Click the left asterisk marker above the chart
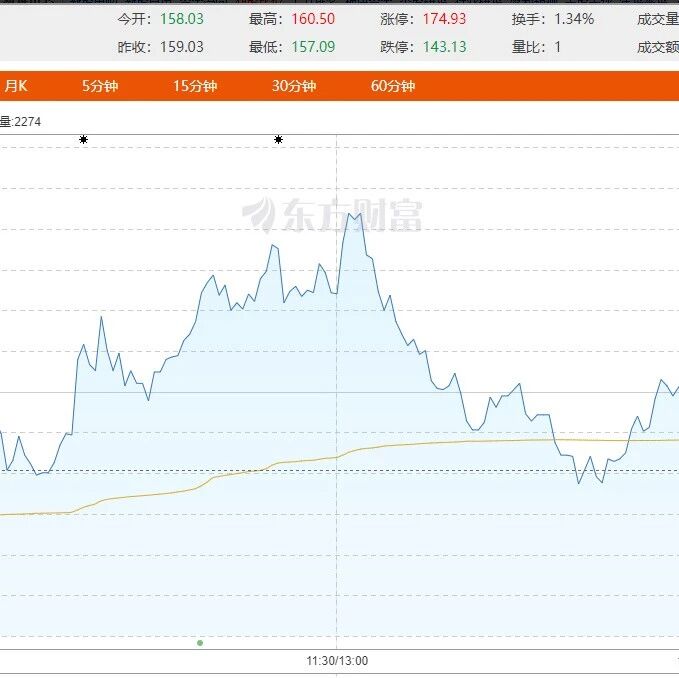The image size is (679, 678). coord(83,140)
